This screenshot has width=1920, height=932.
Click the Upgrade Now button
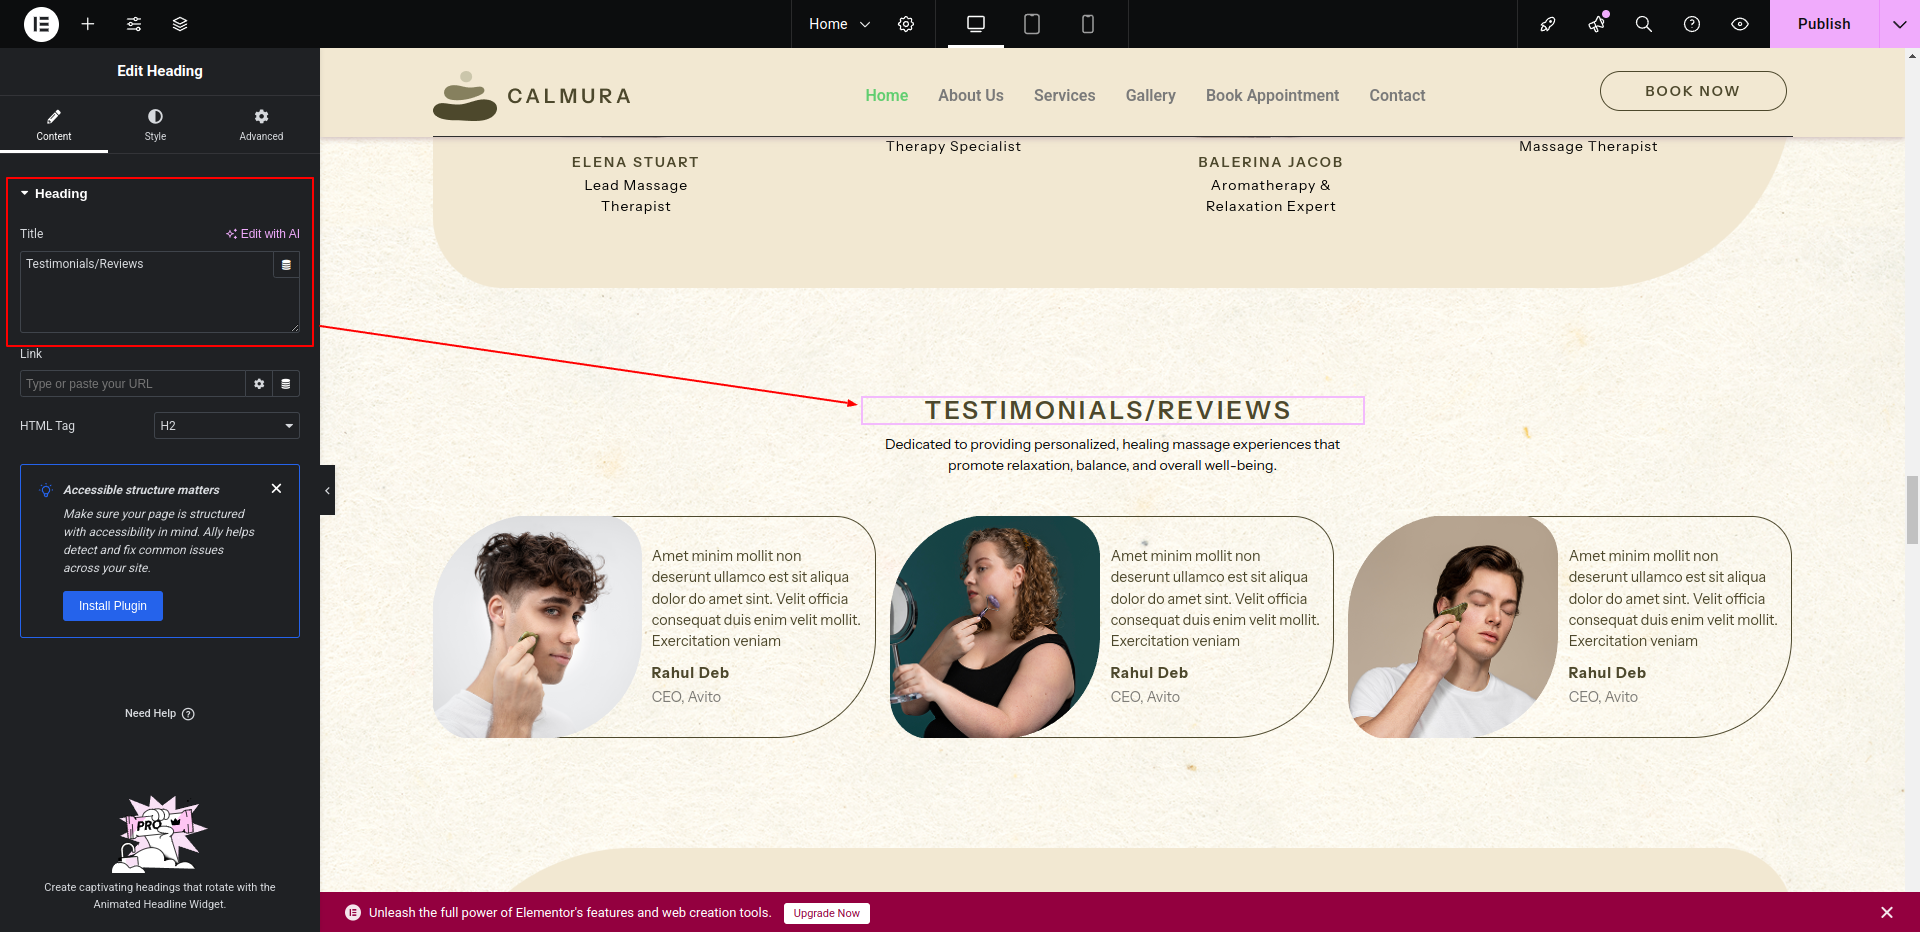pos(826,913)
